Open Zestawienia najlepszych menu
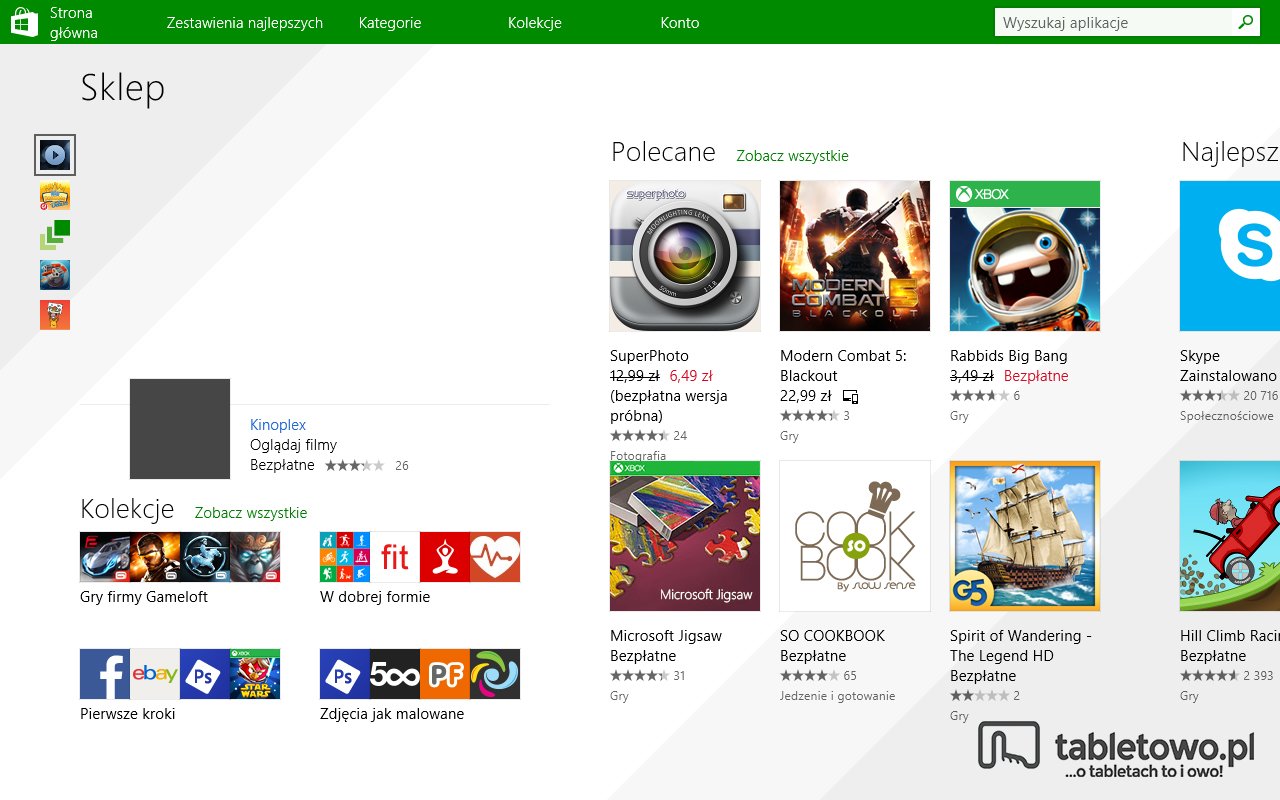 tap(245, 22)
